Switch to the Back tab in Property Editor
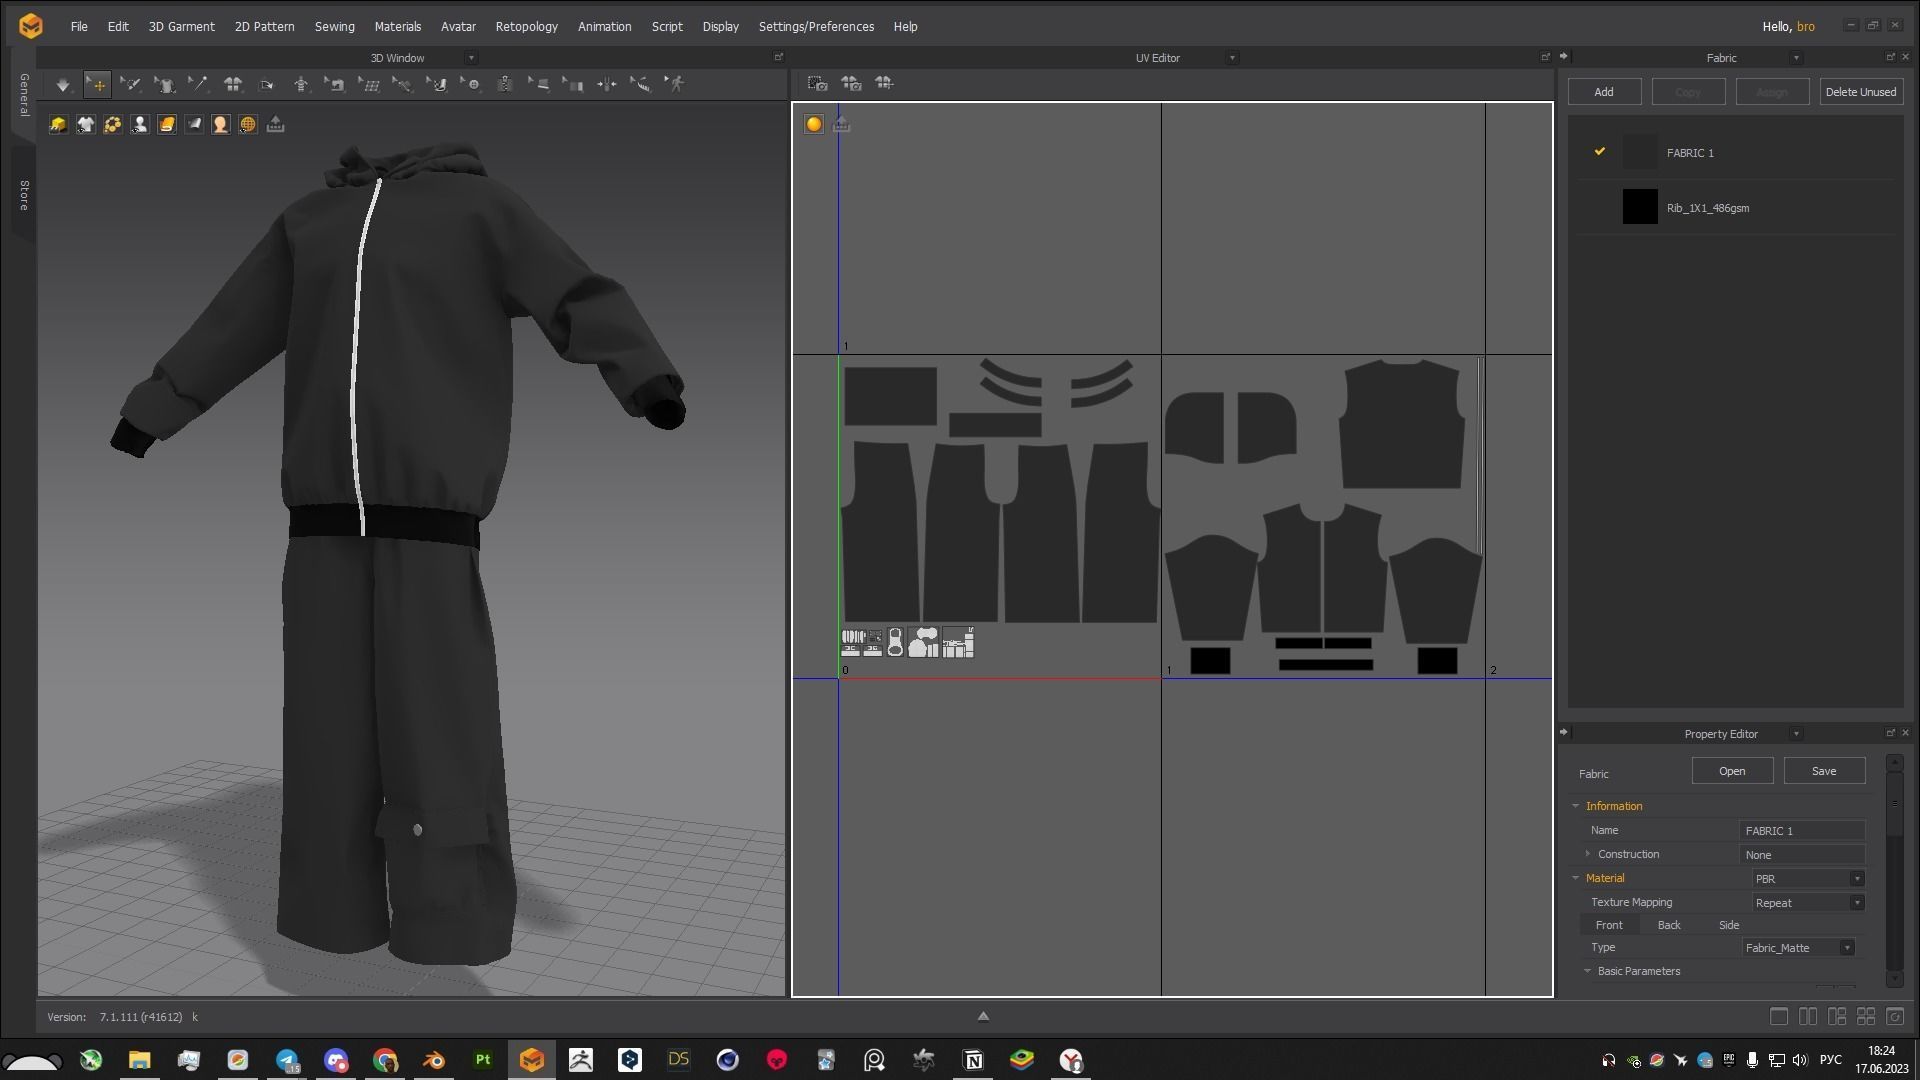 click(x=1668, y=925)
